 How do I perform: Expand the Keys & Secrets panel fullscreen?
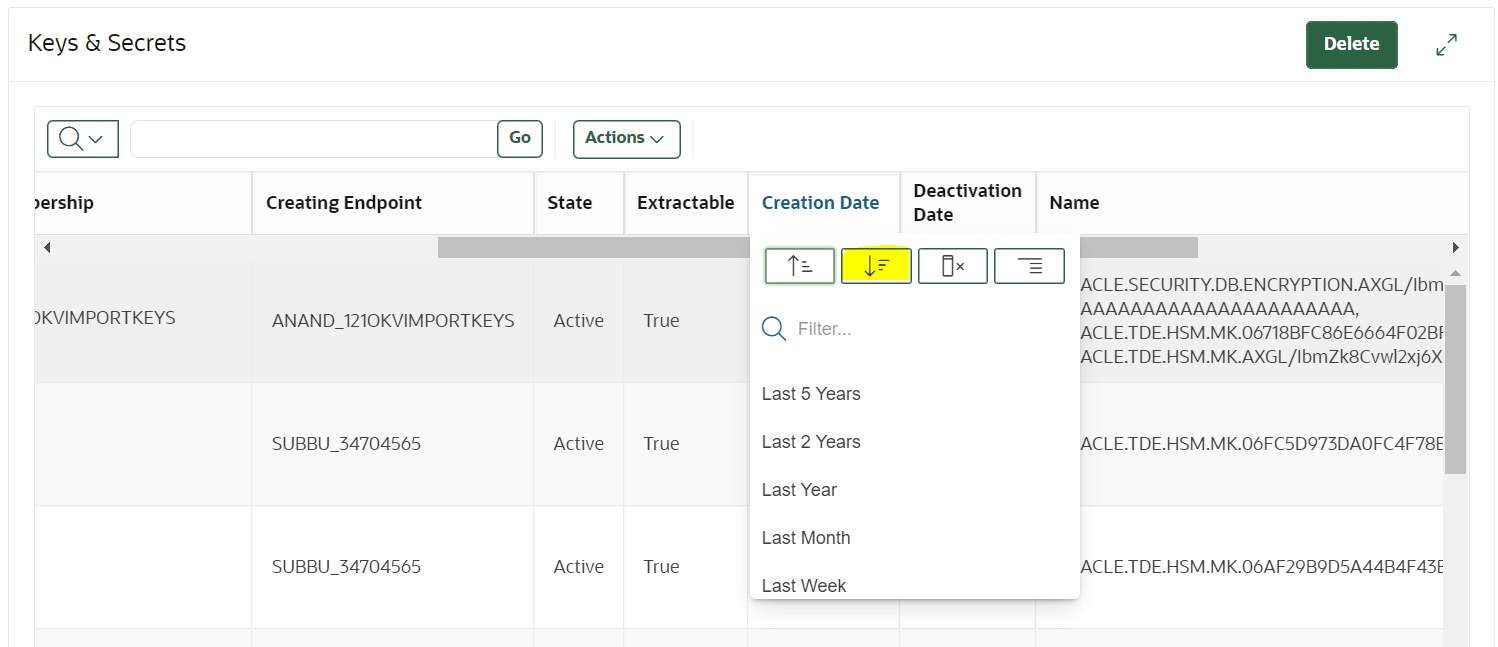[x=1446, y=45]
